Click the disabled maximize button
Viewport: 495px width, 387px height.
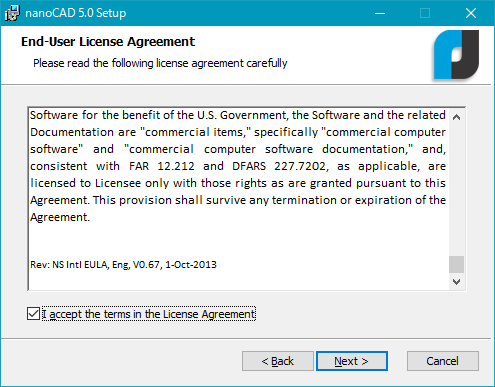click(x=425, y=13)
